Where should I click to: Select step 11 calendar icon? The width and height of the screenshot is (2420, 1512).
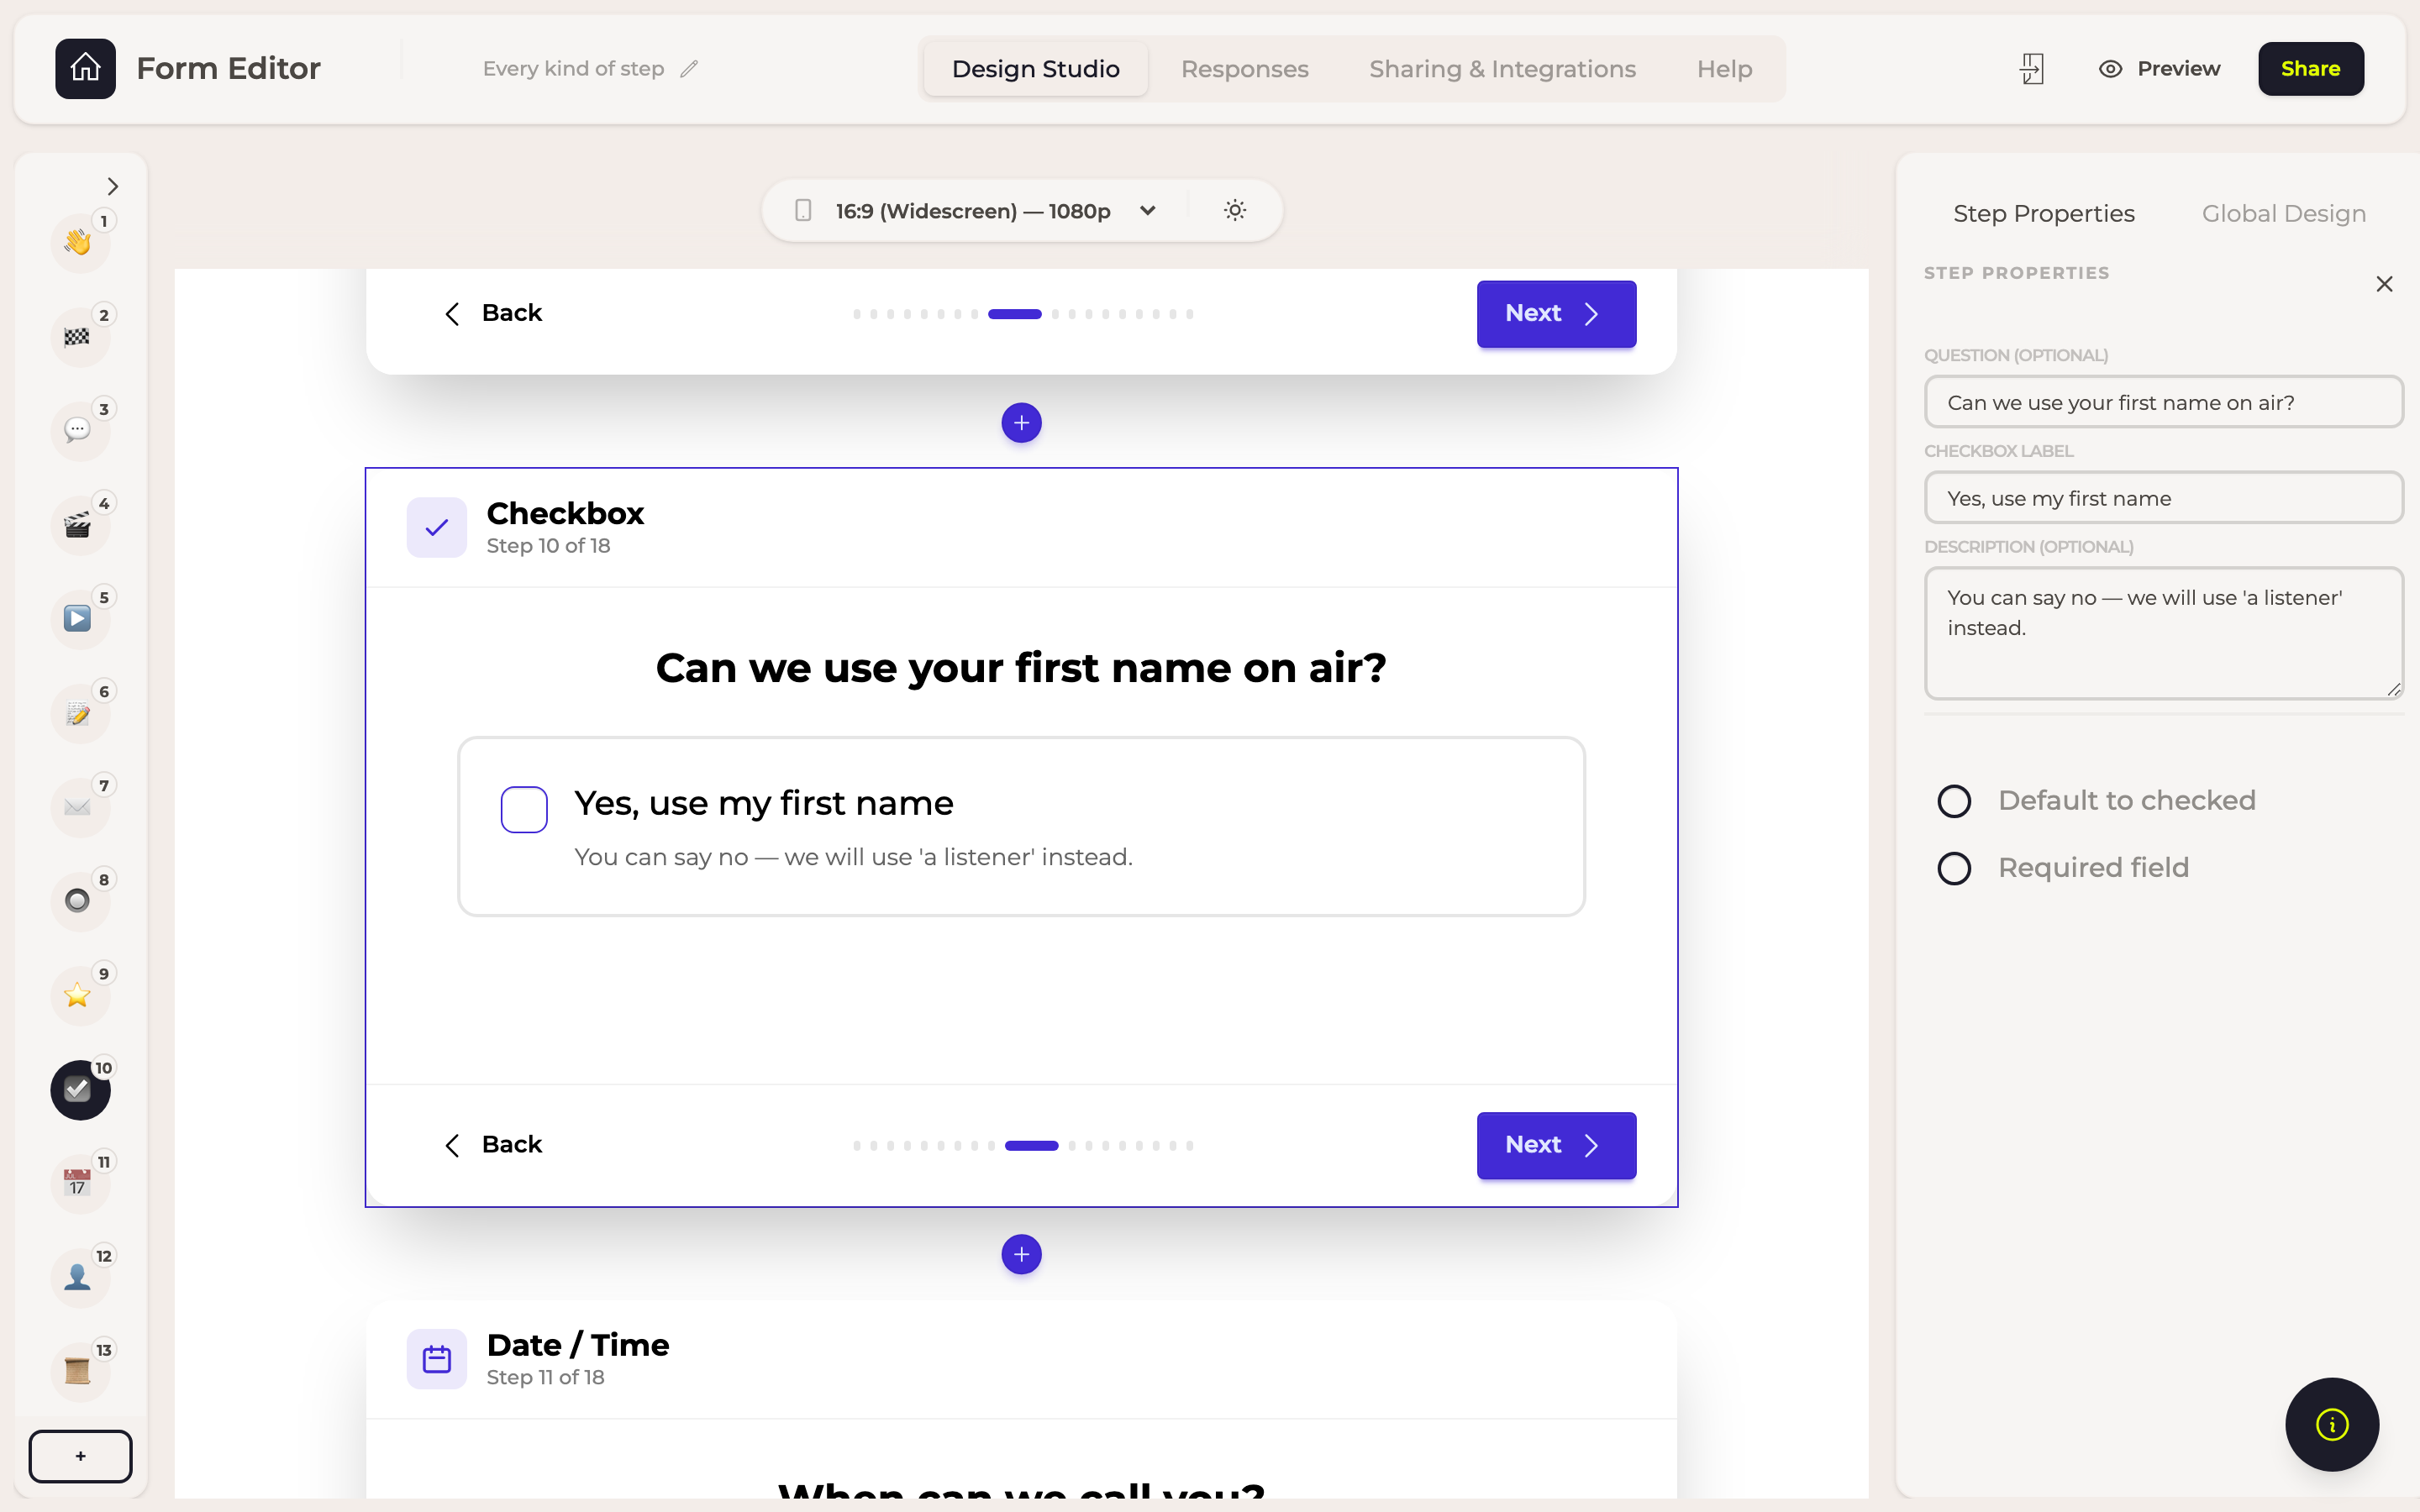(x=79, y=1183)
